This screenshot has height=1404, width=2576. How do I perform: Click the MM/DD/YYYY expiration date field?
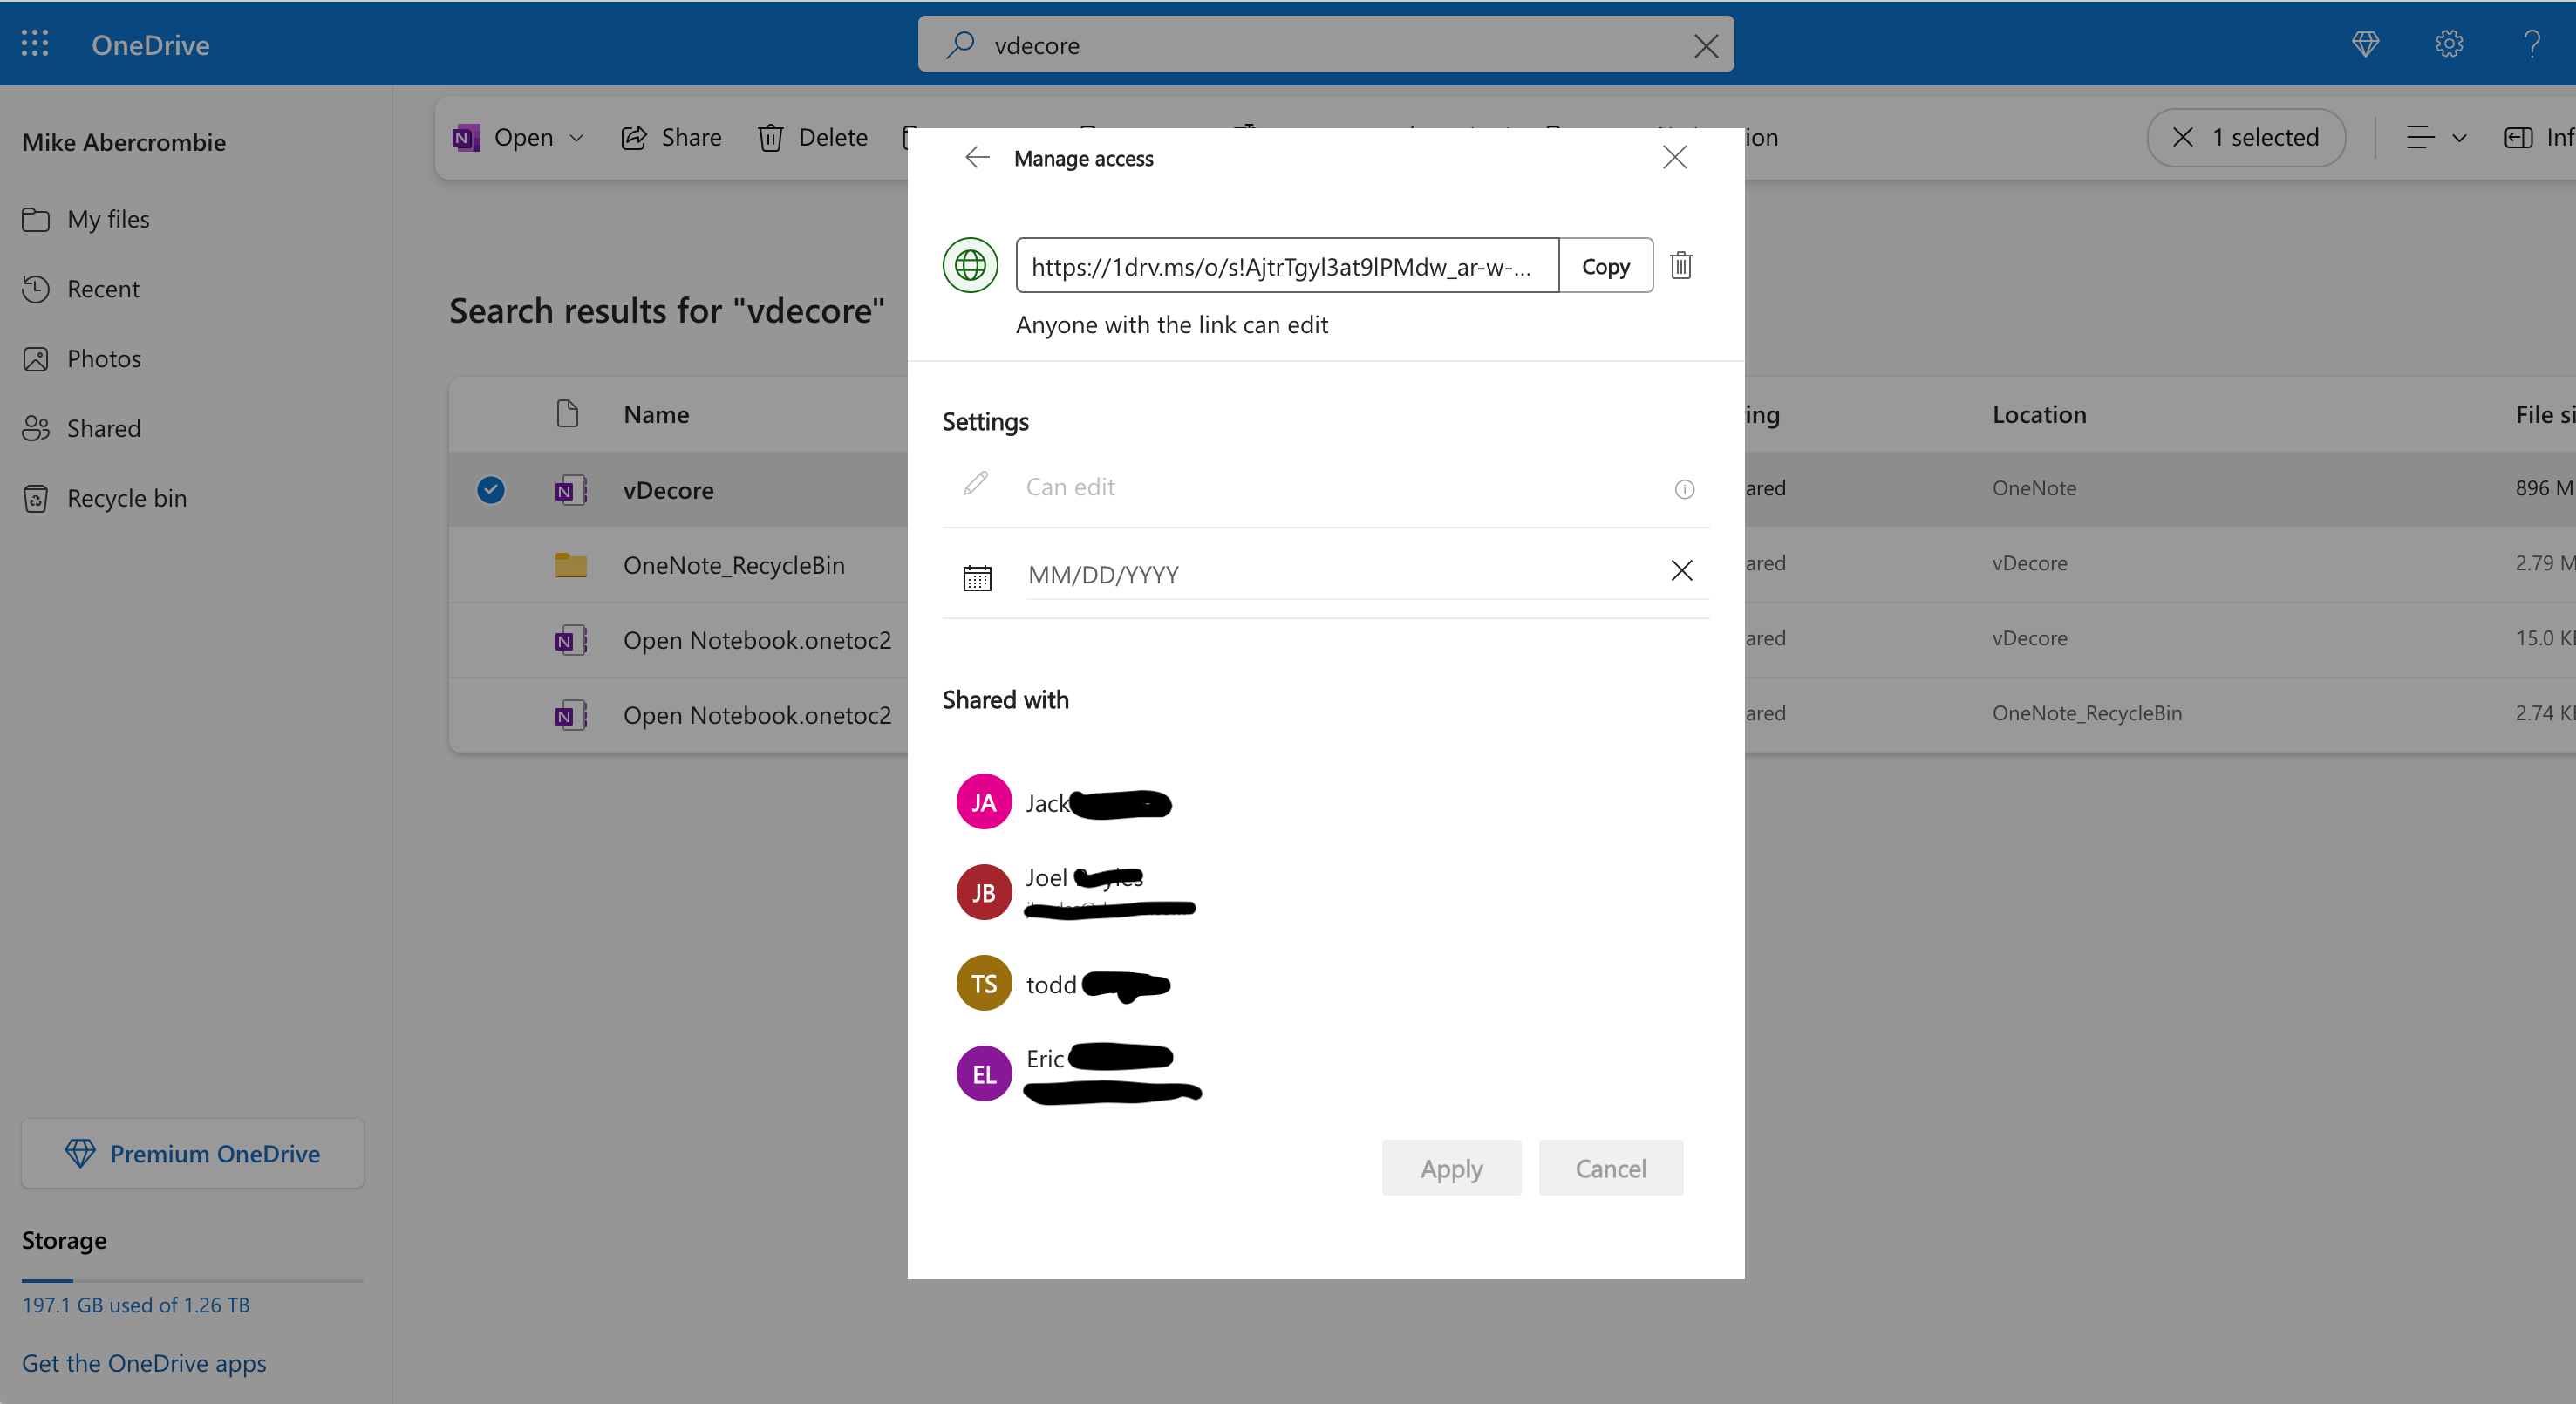point(1330,575)
